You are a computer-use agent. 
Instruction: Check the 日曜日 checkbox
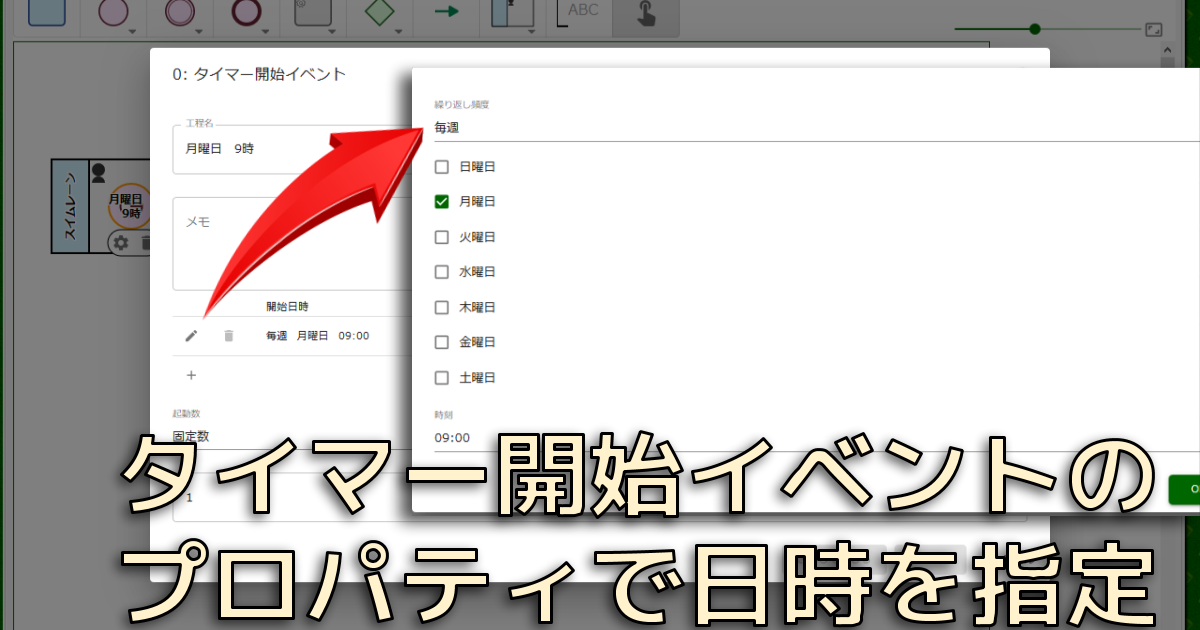(x=442, y=167)
